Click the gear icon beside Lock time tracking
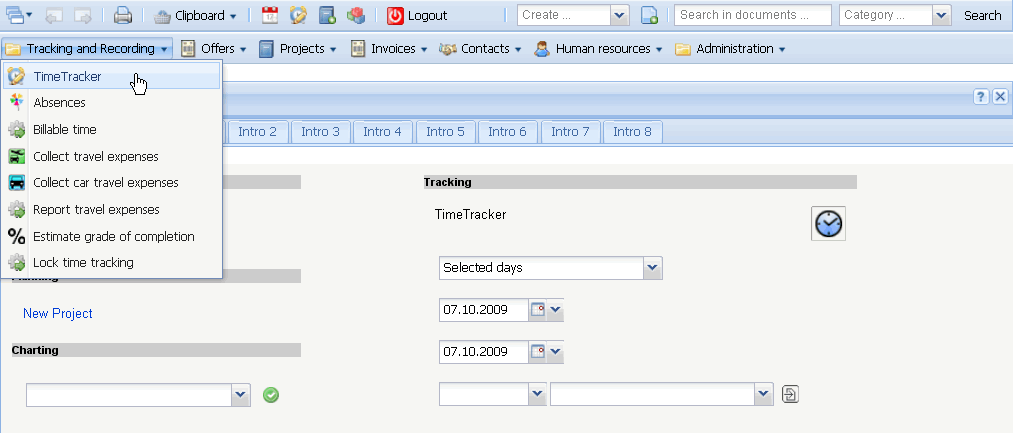The image size is (1013, 433). pos(16,262)
